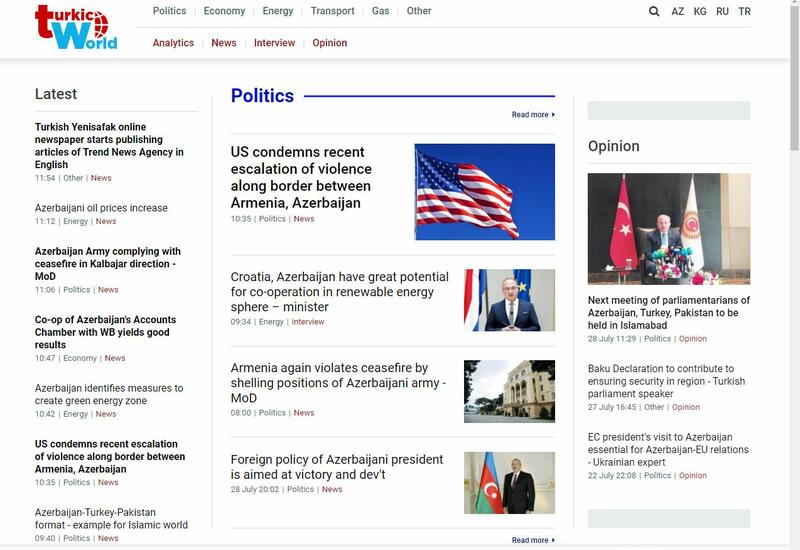The width and height of the screenshot is (800, 550).
Task: Open EC president's visit to Azerbaijan article
Action: point(668,449)
